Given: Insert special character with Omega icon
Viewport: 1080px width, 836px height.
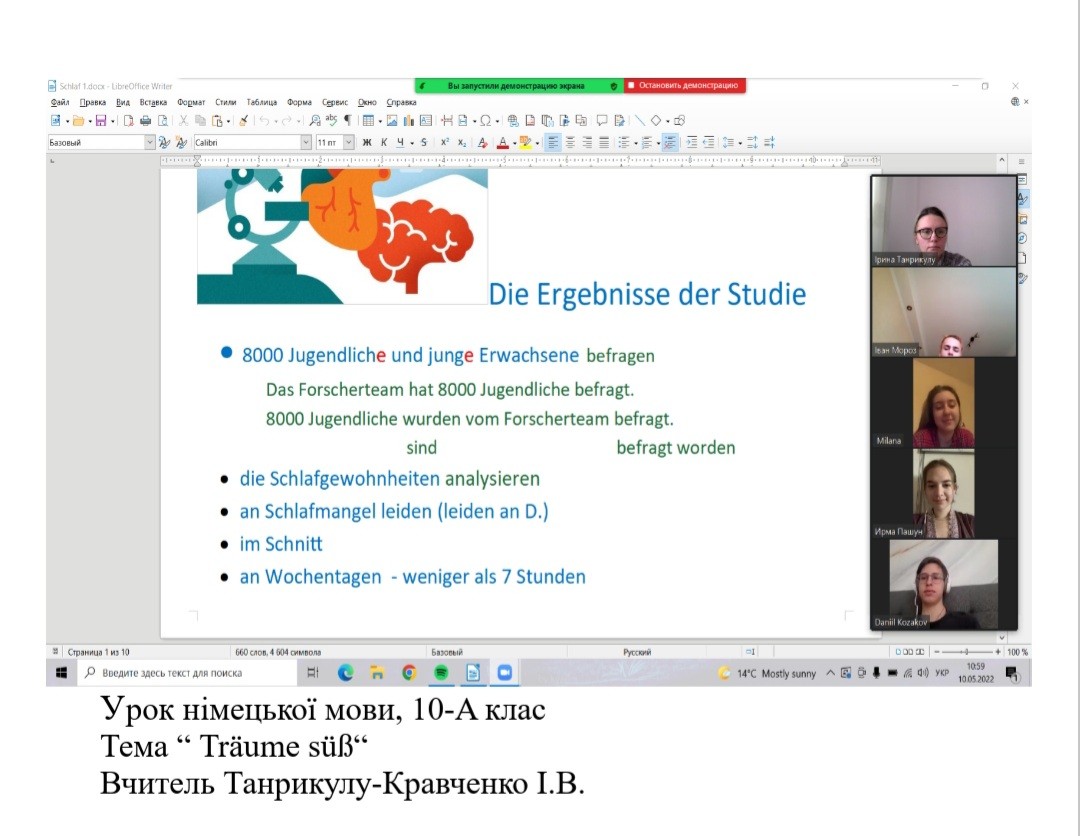Looking at the screenshot, I should coord(484,121).
